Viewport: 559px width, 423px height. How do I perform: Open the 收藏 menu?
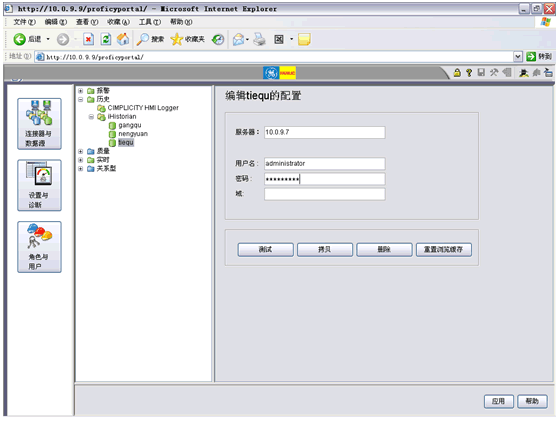118,22
